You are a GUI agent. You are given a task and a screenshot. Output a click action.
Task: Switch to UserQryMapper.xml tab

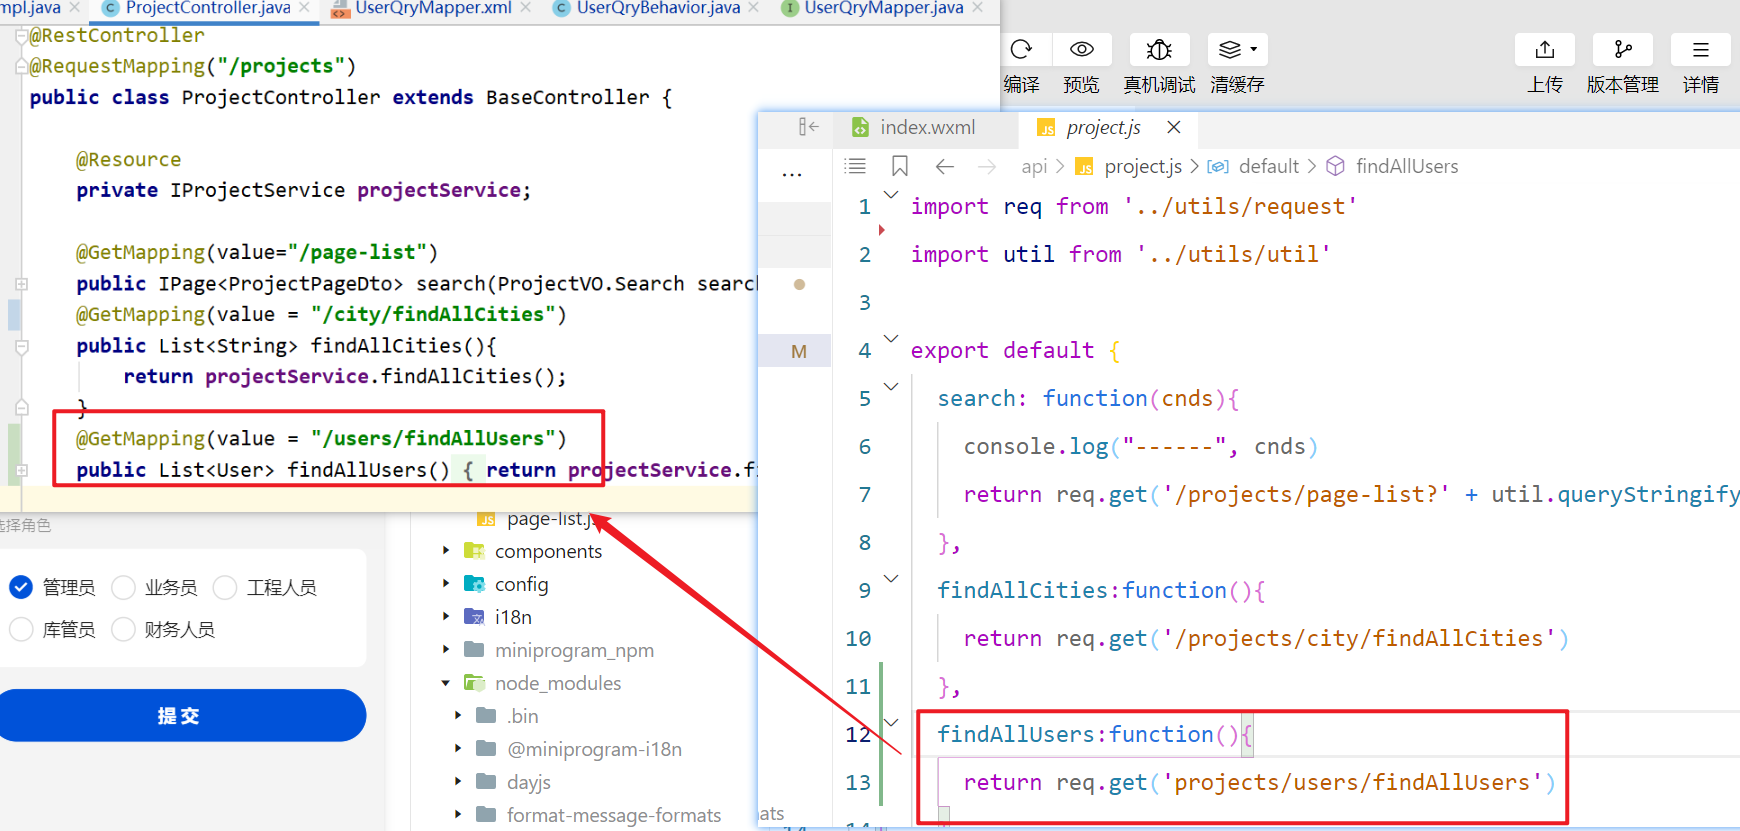point(432,8)
